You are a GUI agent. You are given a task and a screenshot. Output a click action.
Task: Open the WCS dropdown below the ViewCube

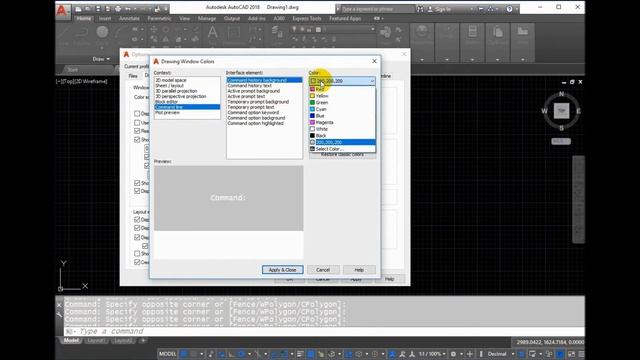pos(561,141)
